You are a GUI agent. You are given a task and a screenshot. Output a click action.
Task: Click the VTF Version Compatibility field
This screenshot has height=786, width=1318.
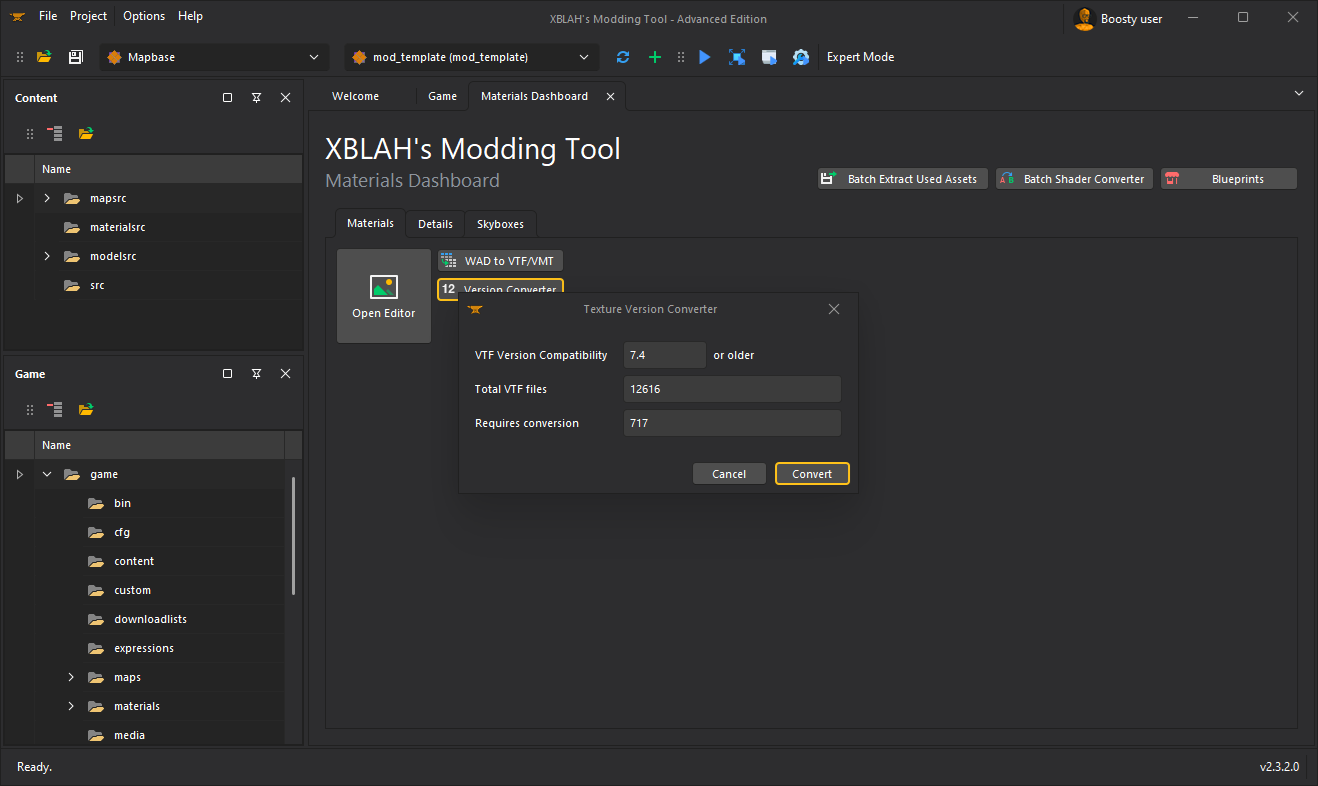coord(664,355)
